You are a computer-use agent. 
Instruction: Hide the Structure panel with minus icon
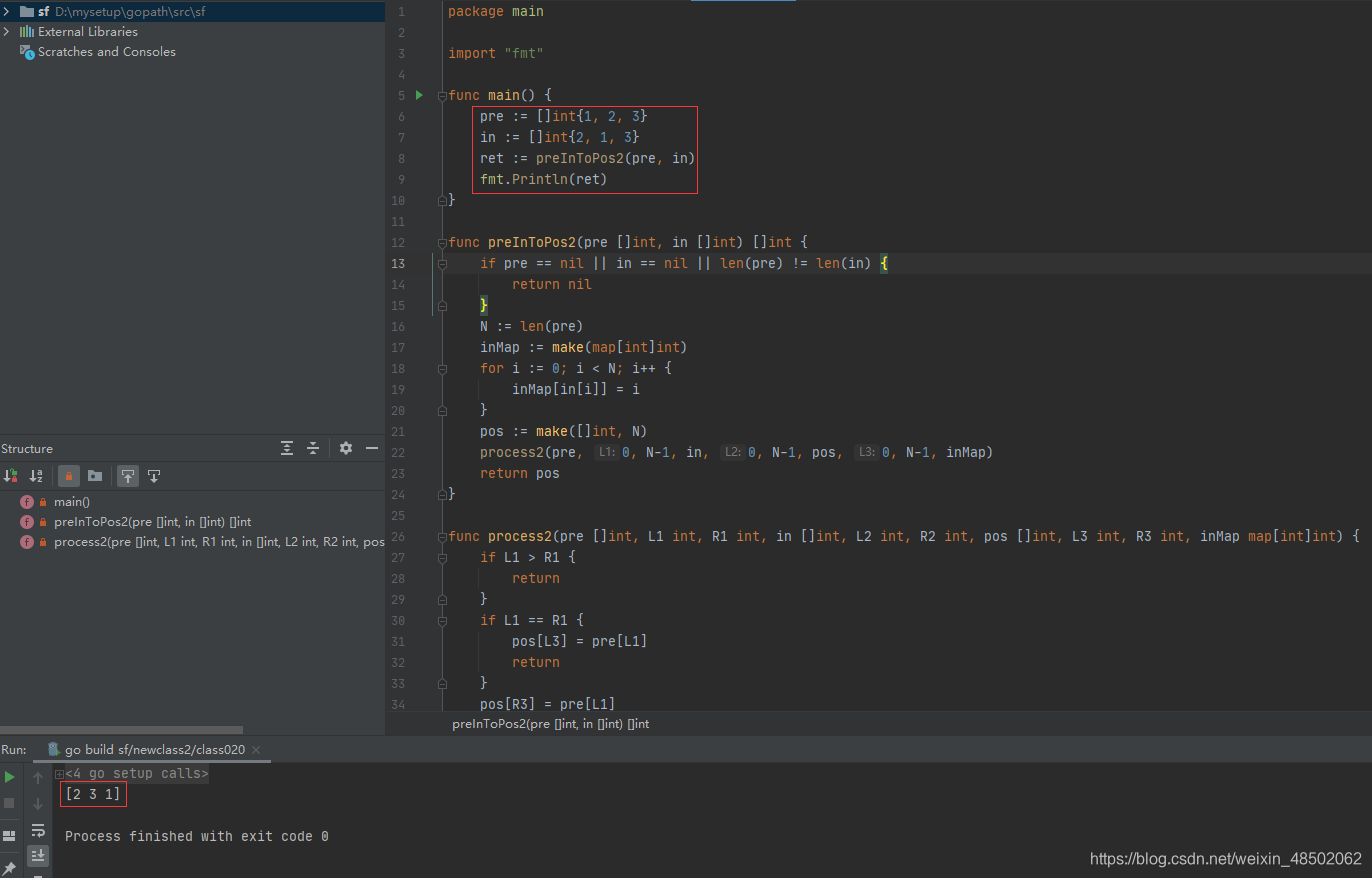(372, 448)
